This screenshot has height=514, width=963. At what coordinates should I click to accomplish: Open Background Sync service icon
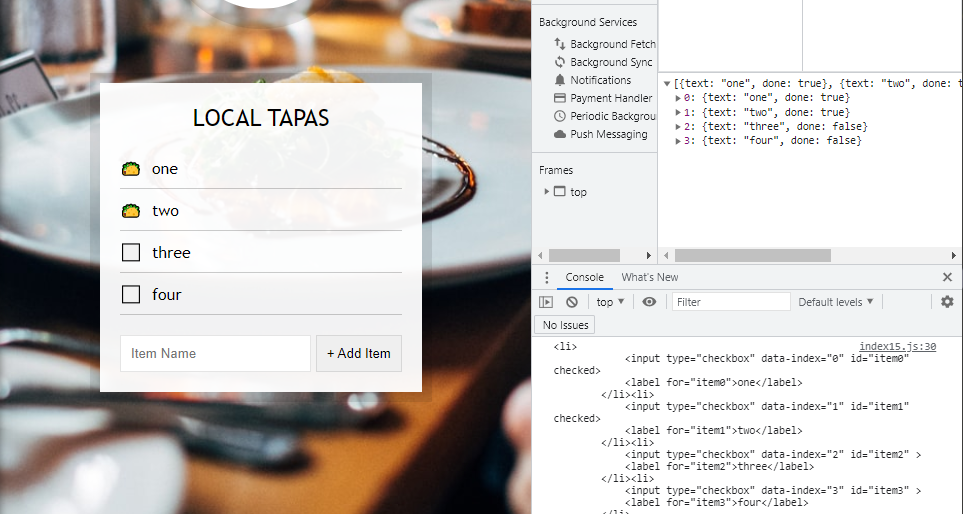[559, 62]
